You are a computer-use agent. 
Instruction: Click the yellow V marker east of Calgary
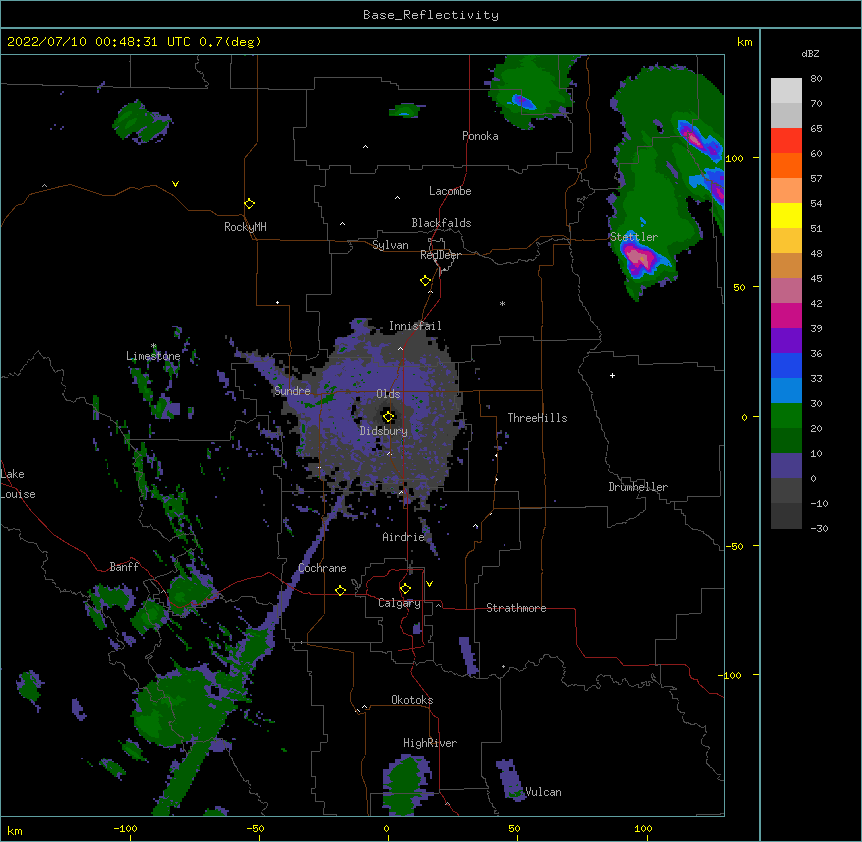(429, 584)
